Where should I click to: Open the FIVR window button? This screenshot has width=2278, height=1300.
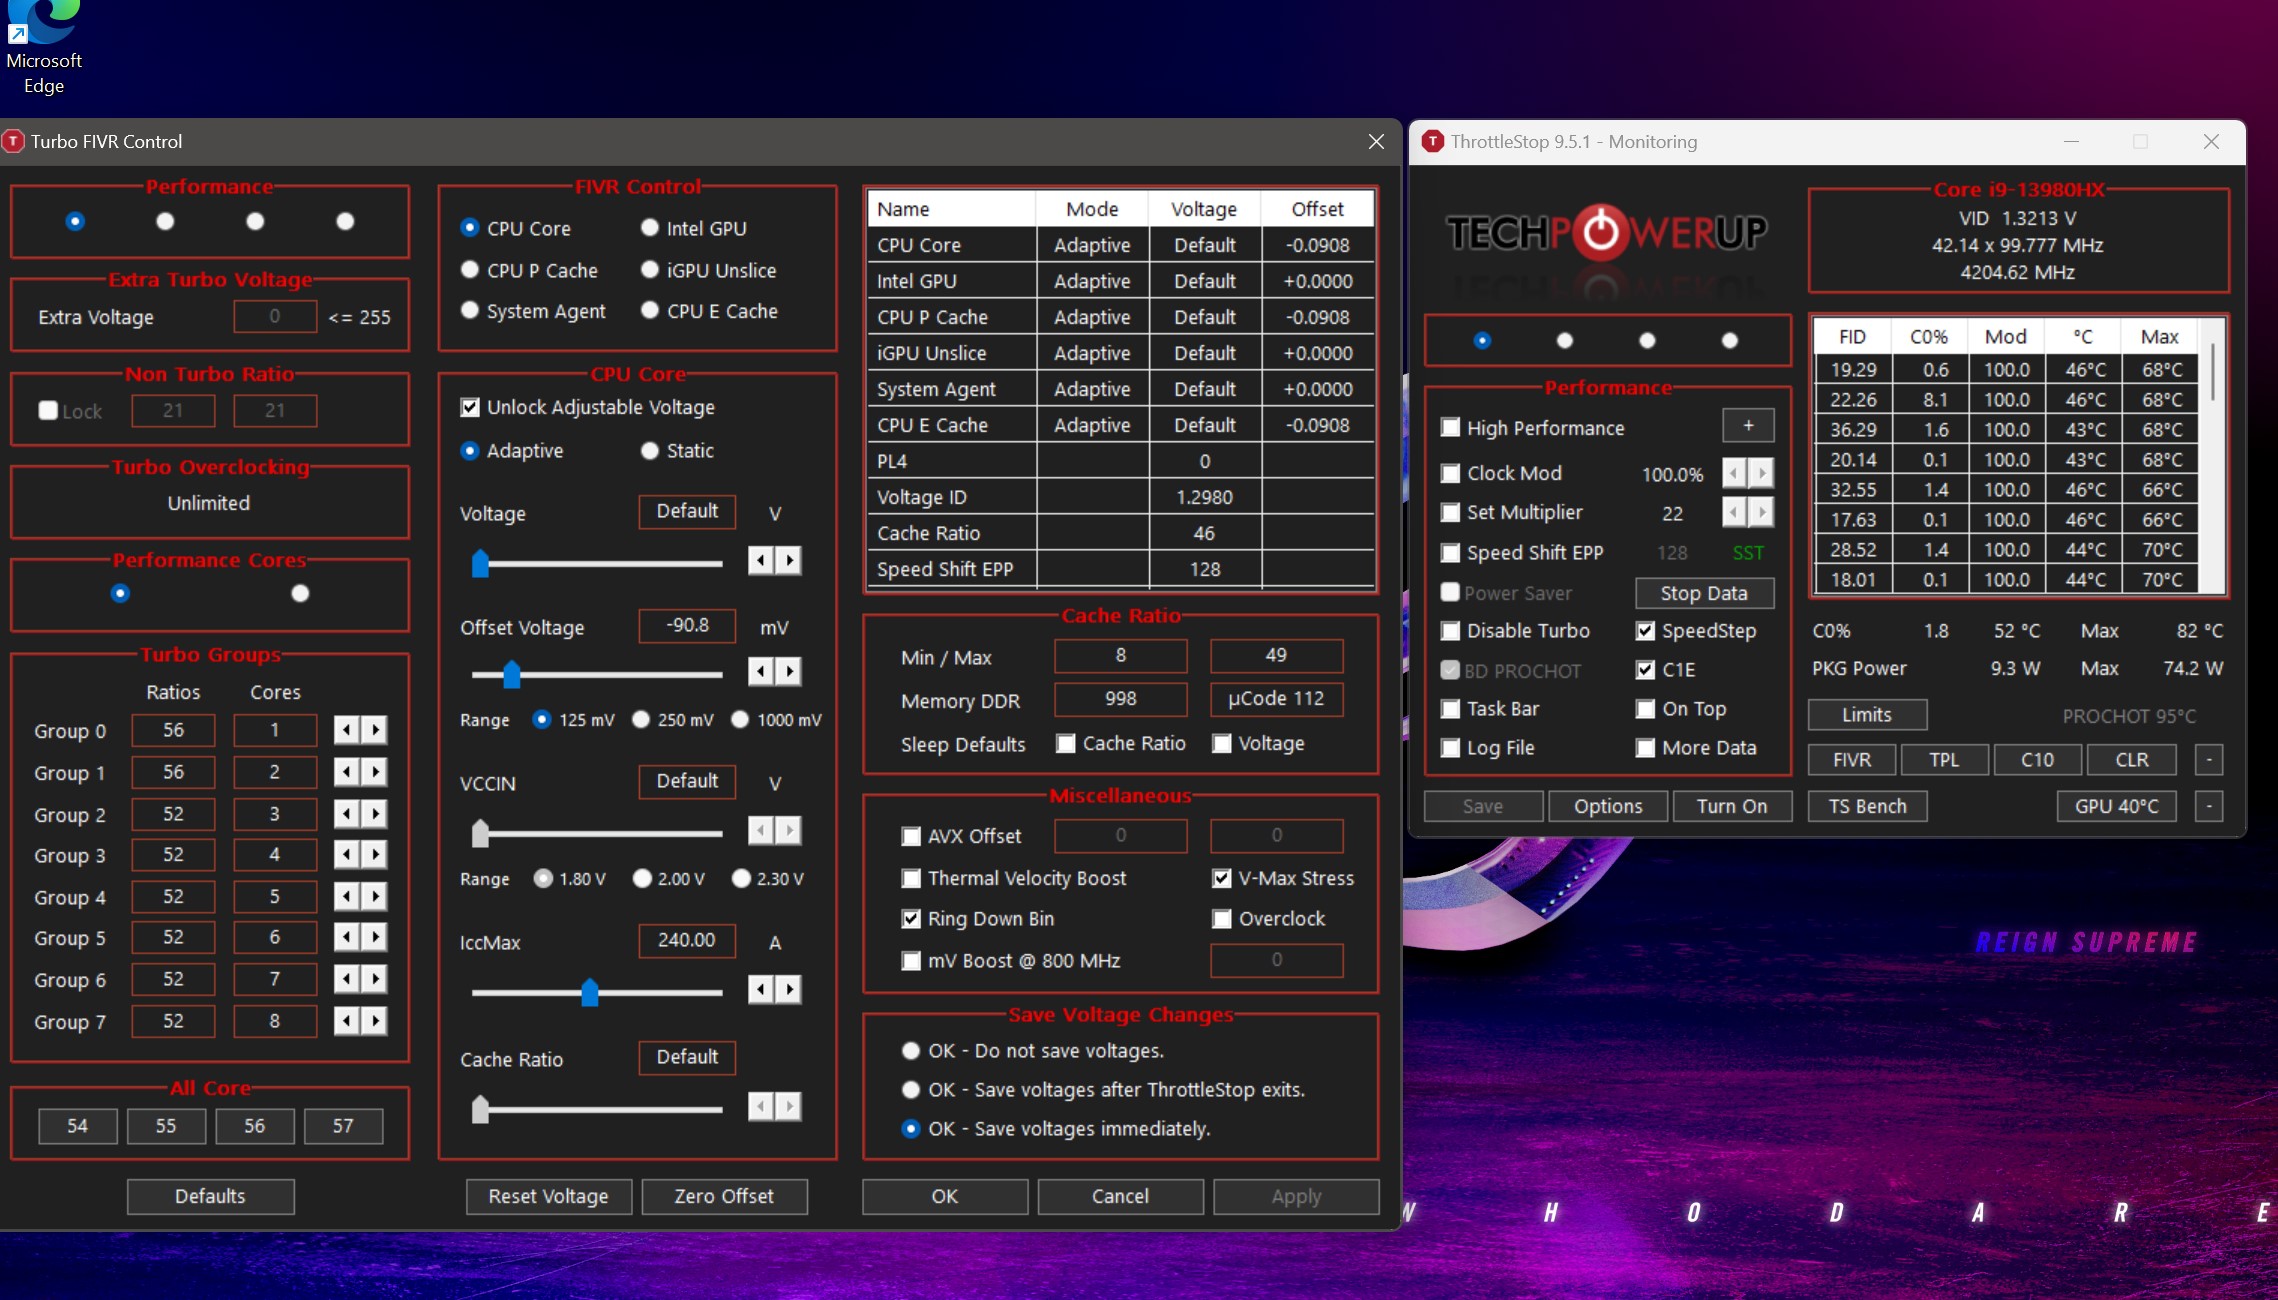1852,760
